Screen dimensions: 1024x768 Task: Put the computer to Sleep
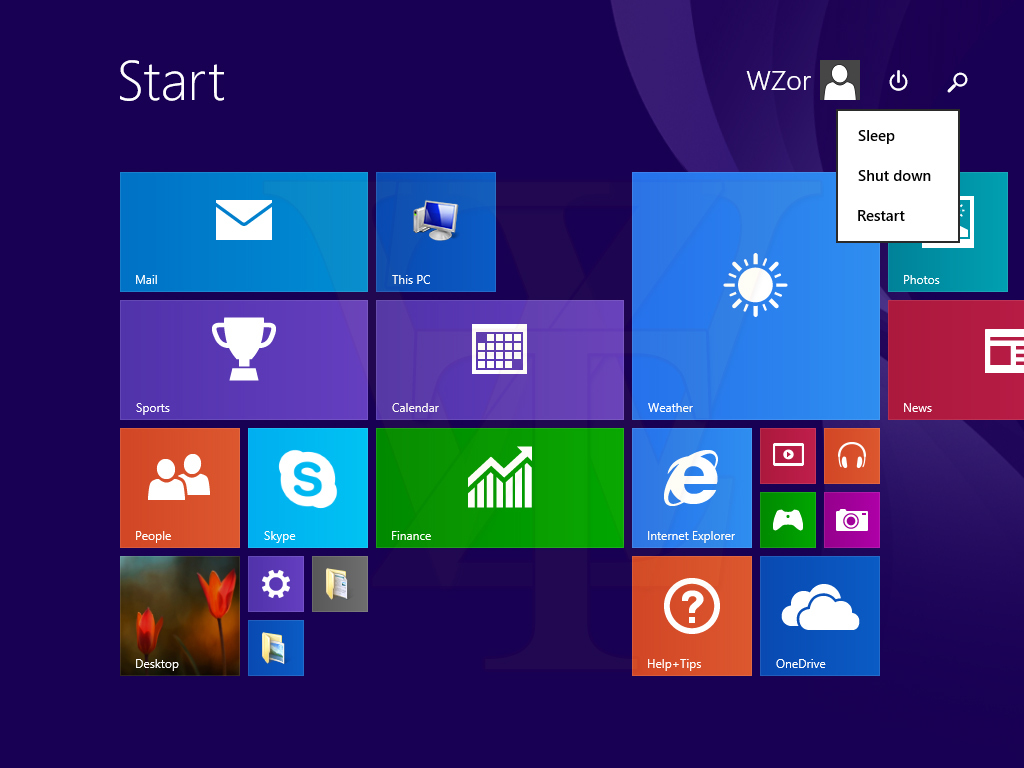876,135
